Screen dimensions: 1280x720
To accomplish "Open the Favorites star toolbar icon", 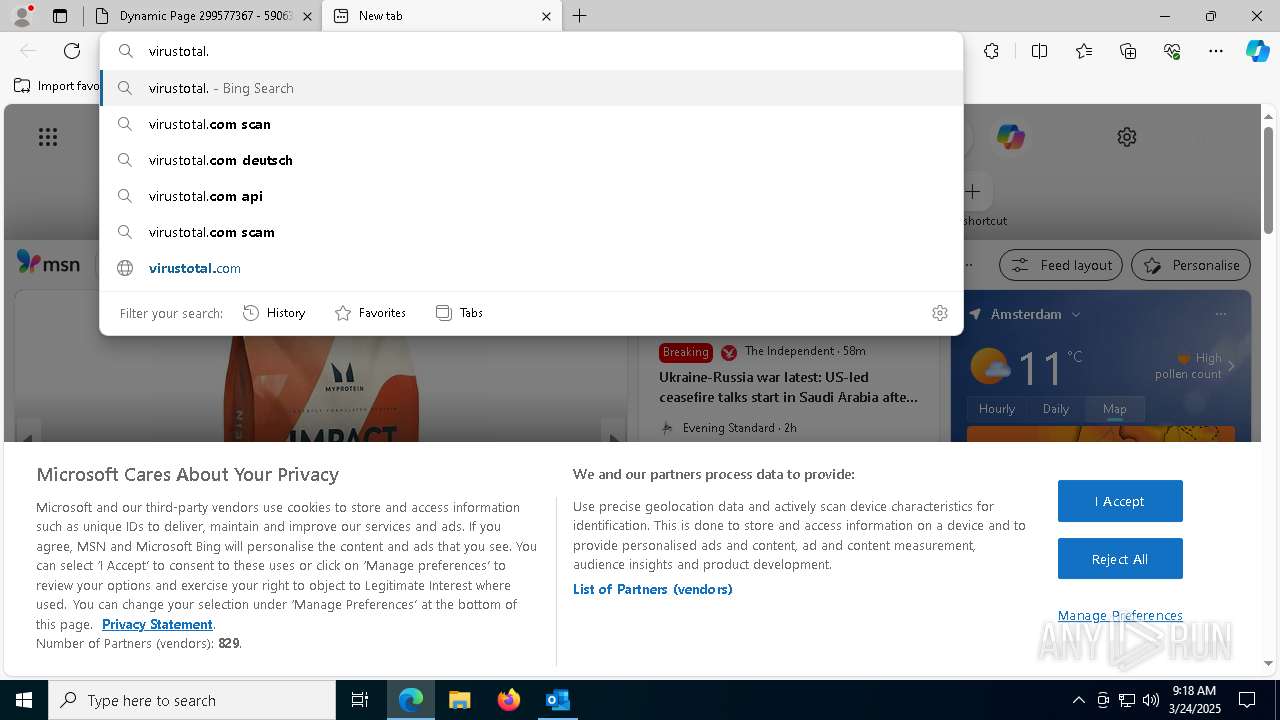I will click(x=1084, y=51).
